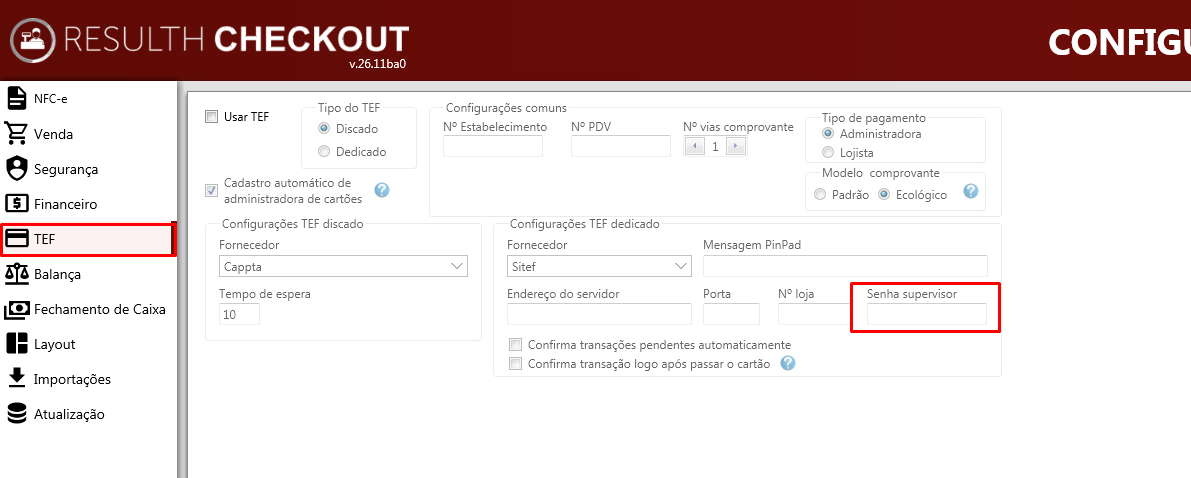
Task: Open the Layout grid icon
Action: (x=17, y=343)
